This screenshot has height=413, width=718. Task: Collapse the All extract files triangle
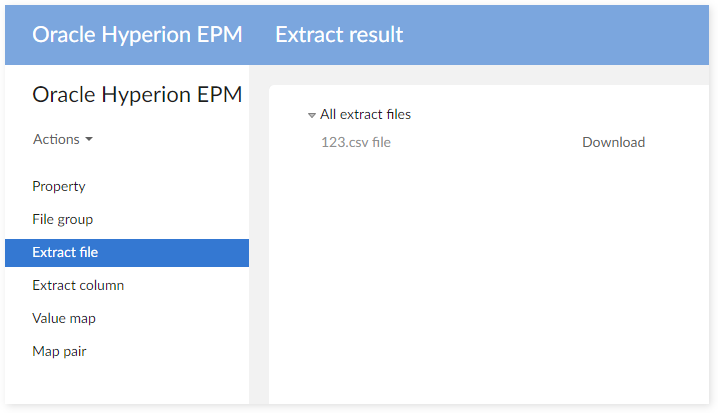(312, 115)
